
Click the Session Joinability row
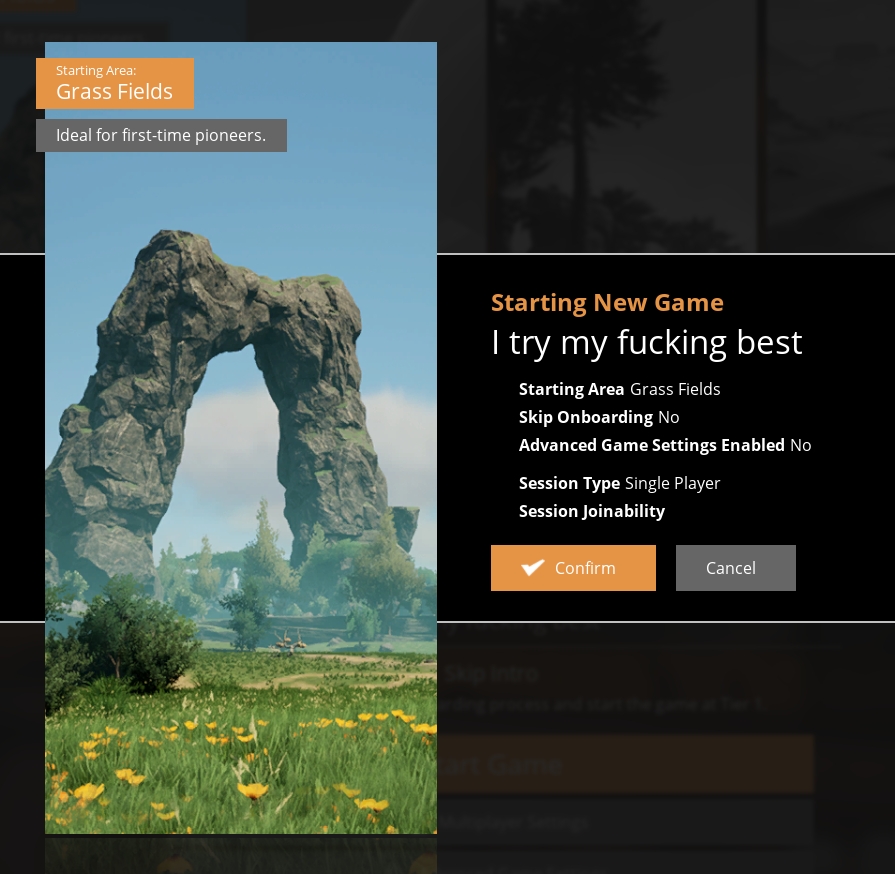coord(591,511)
